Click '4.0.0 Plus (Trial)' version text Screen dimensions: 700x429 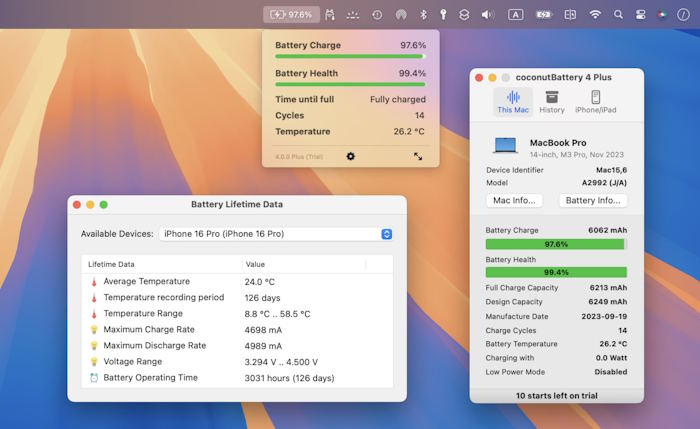point(299,157)
